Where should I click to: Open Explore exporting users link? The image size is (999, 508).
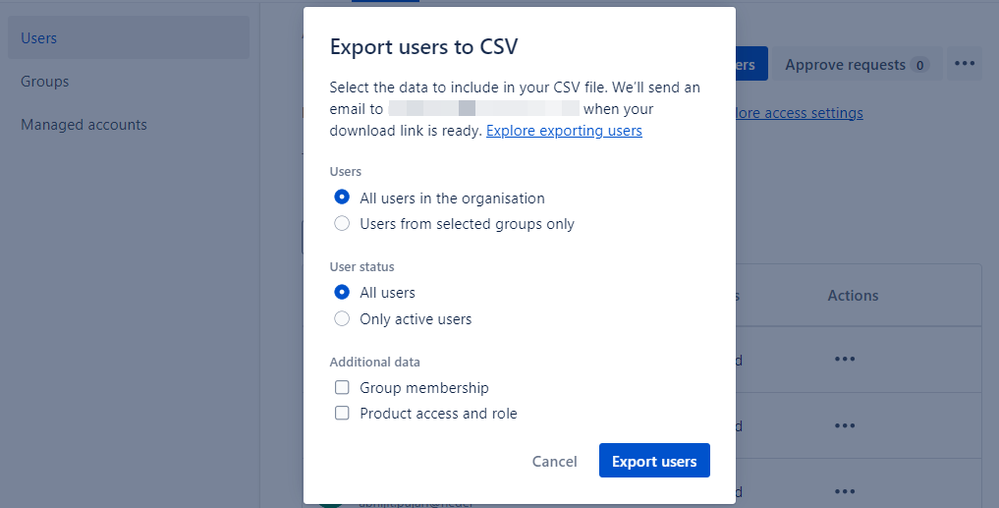coord(564,131)
